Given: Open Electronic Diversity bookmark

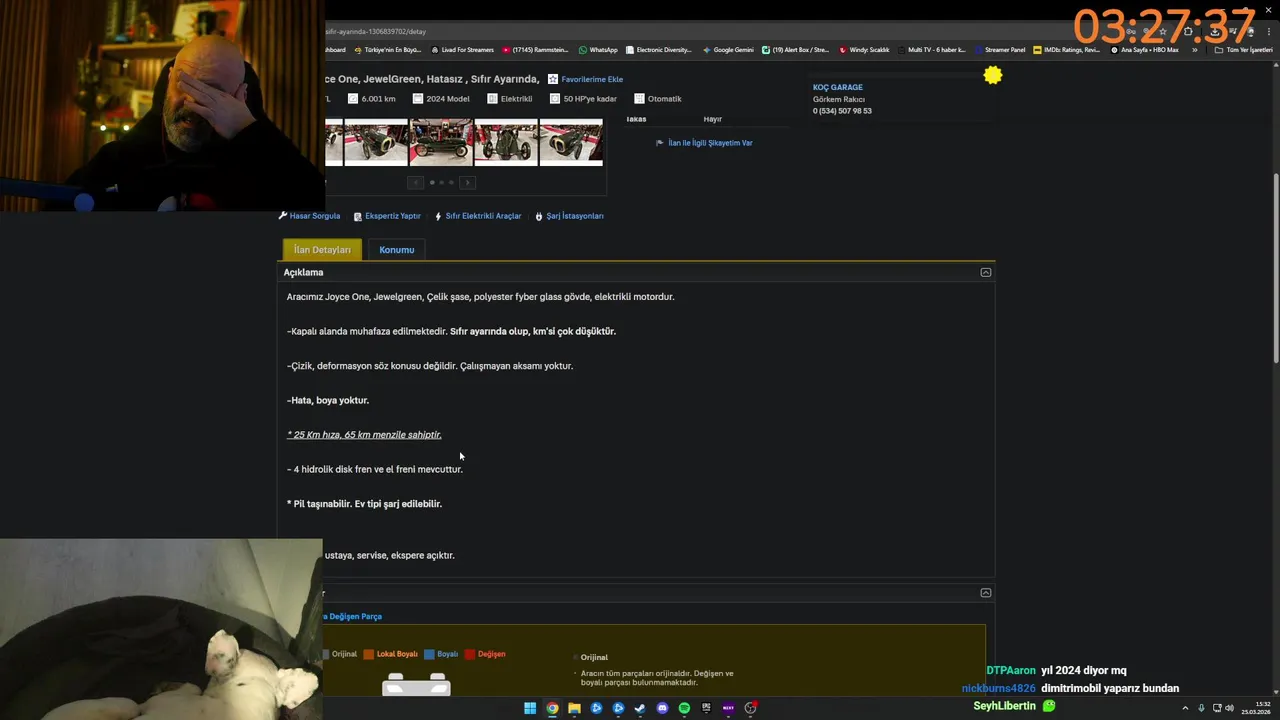Looking at the screenshot, I should 658,50.
